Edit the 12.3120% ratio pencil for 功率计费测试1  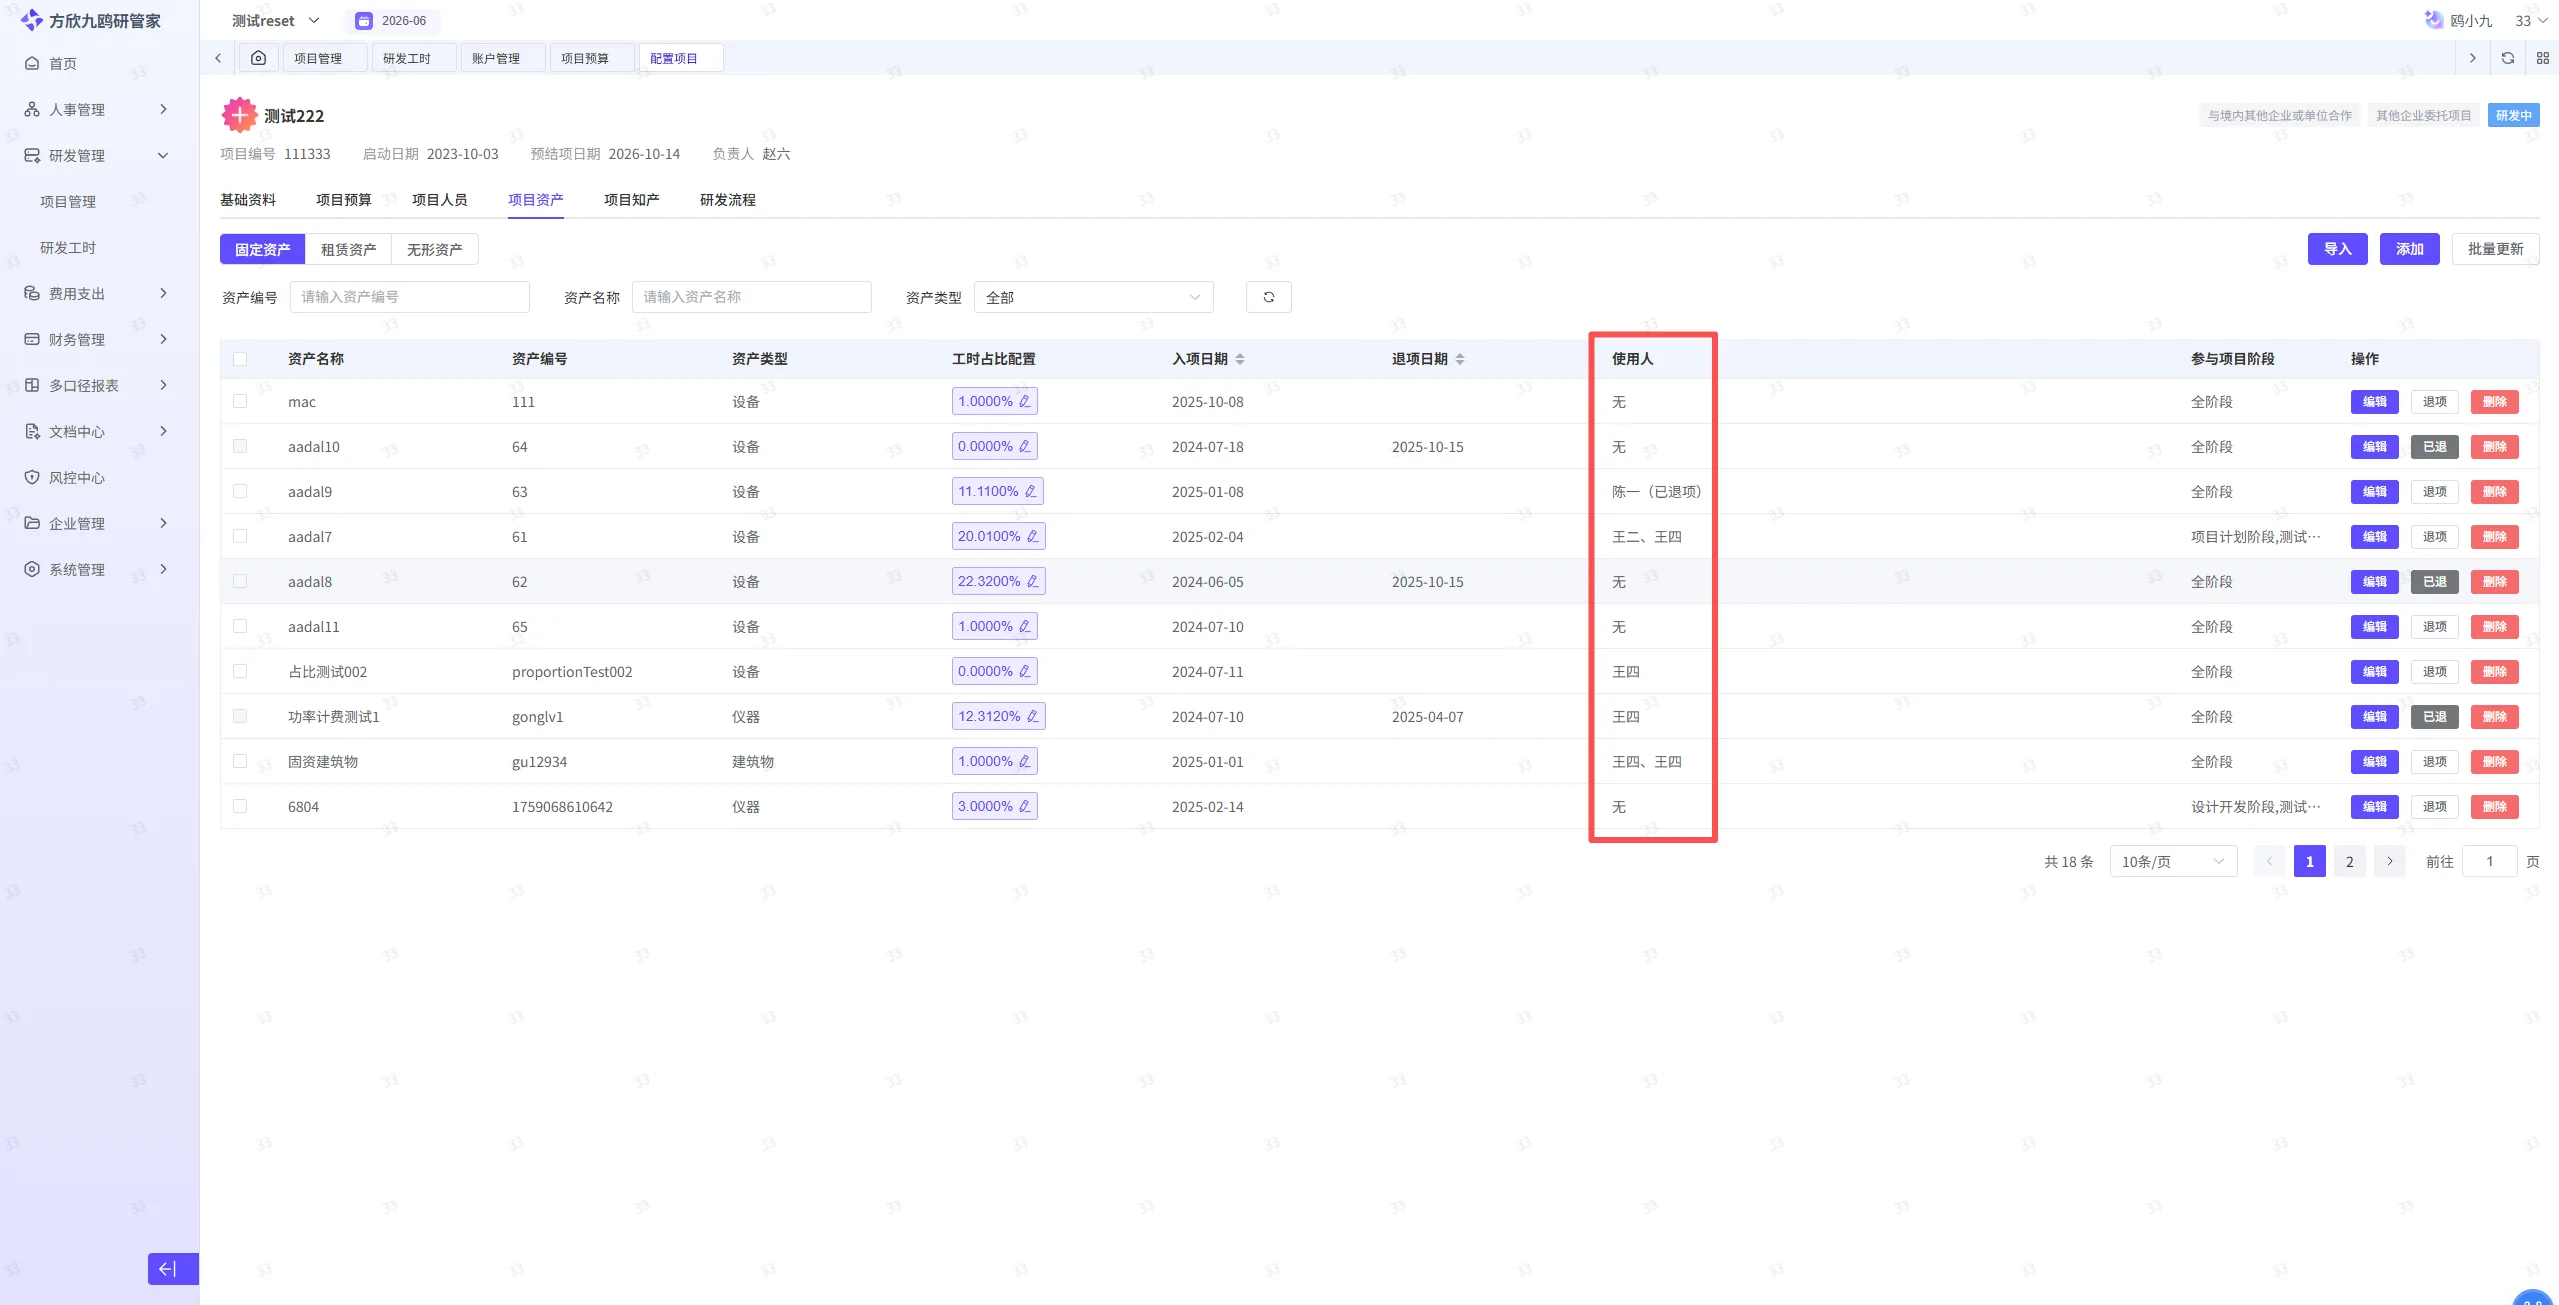pos(1032,716)
